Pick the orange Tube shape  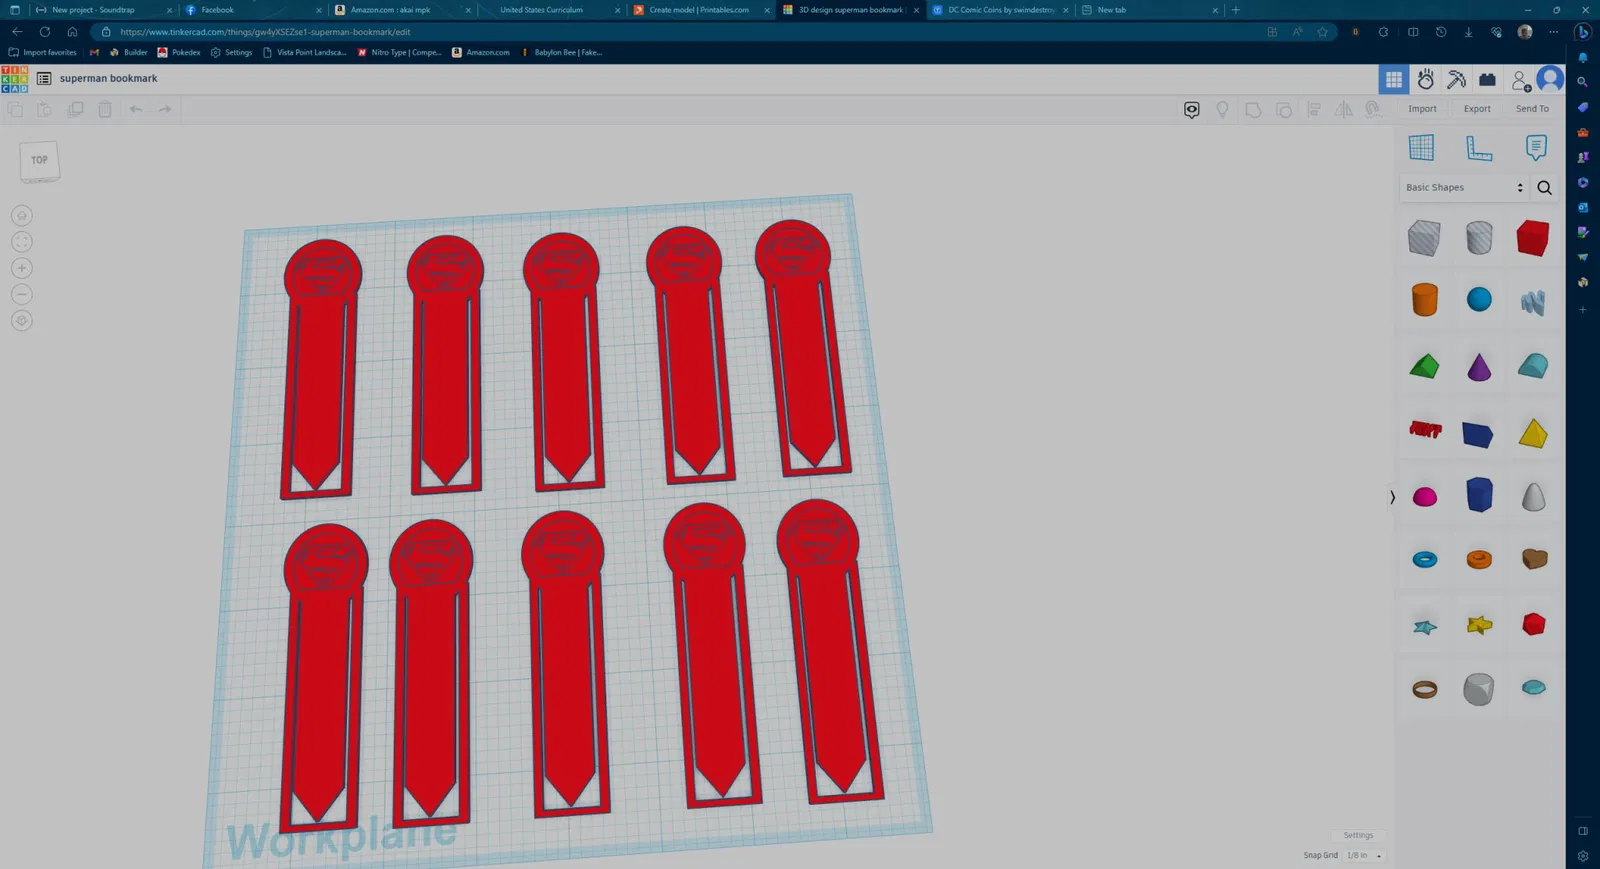coord(1479,560)
